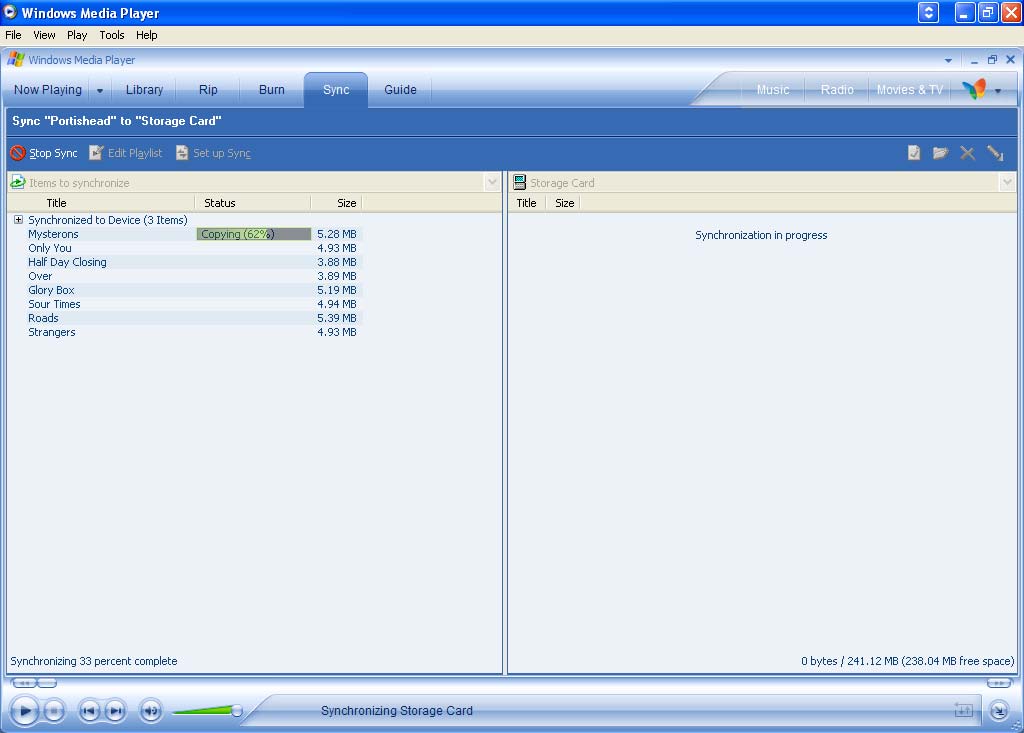
Task: Open the Burn tab
Action: [272, 90]
